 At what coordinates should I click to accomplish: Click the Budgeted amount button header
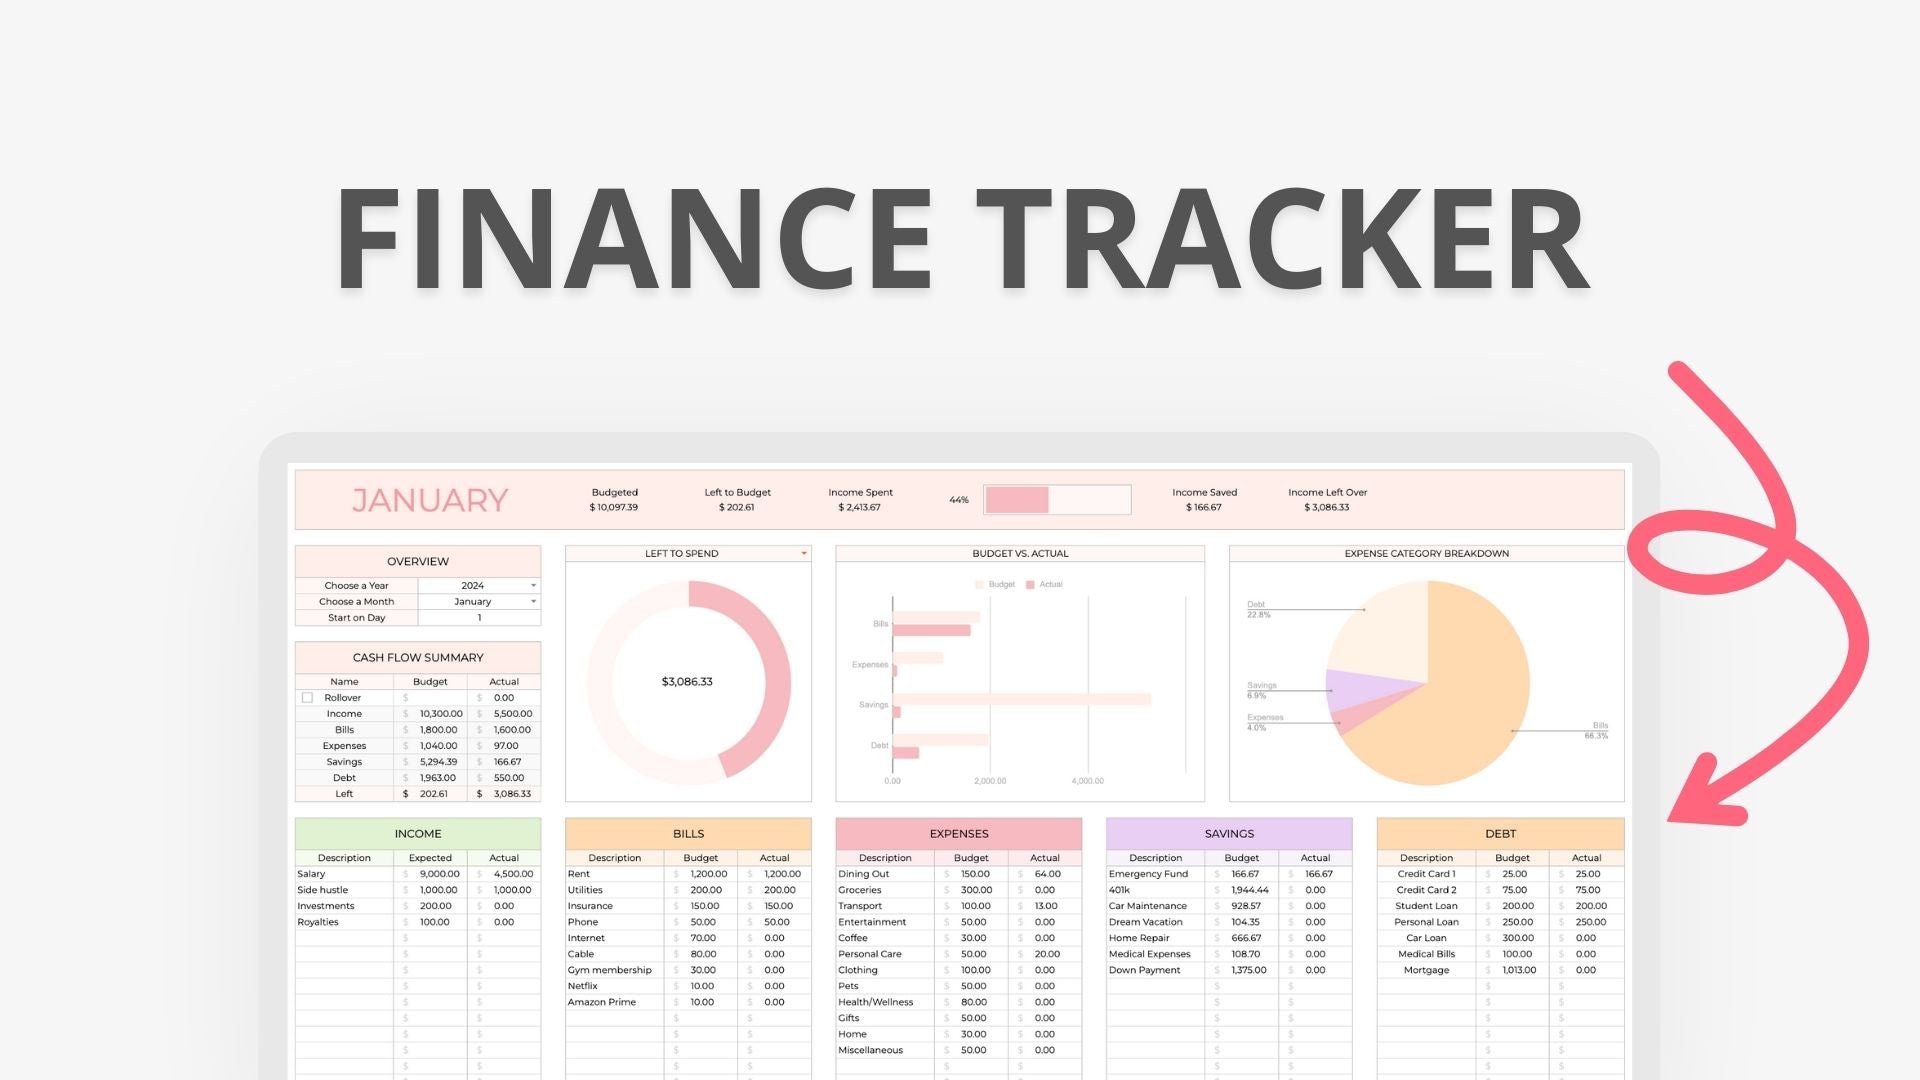[613, 492]
